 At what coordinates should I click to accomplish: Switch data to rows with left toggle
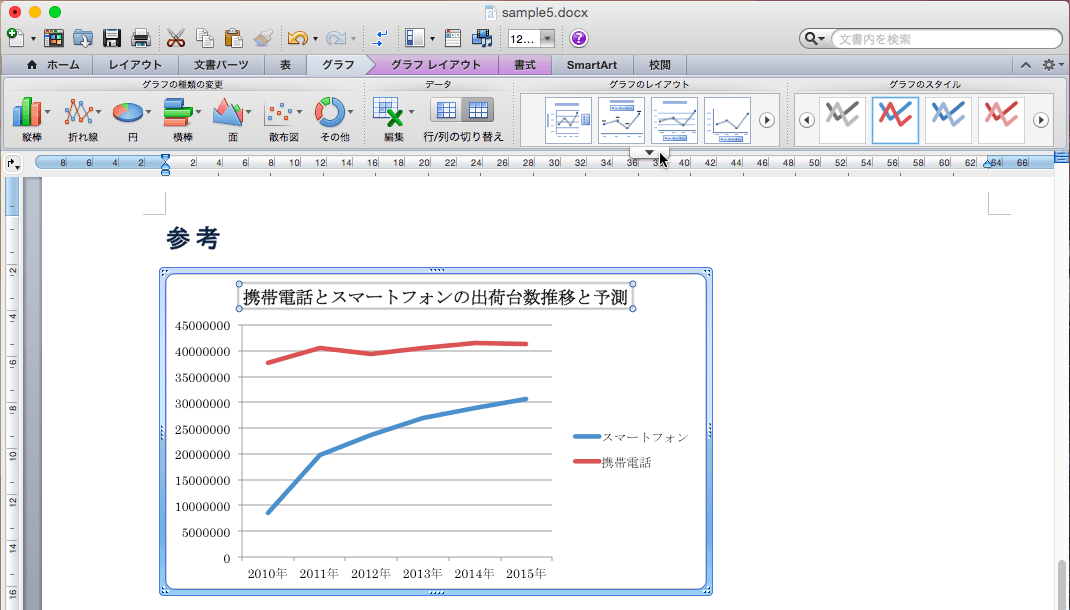tap(446, 110)
